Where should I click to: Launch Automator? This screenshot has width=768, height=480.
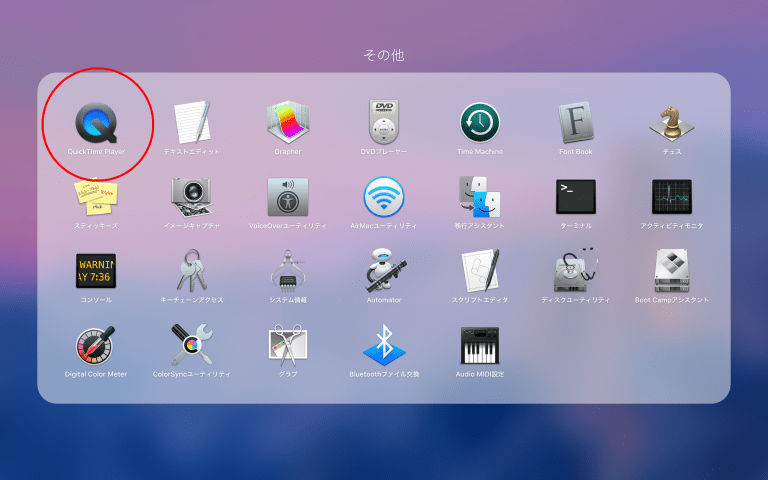pyautogui.click(x=384, y=271)
